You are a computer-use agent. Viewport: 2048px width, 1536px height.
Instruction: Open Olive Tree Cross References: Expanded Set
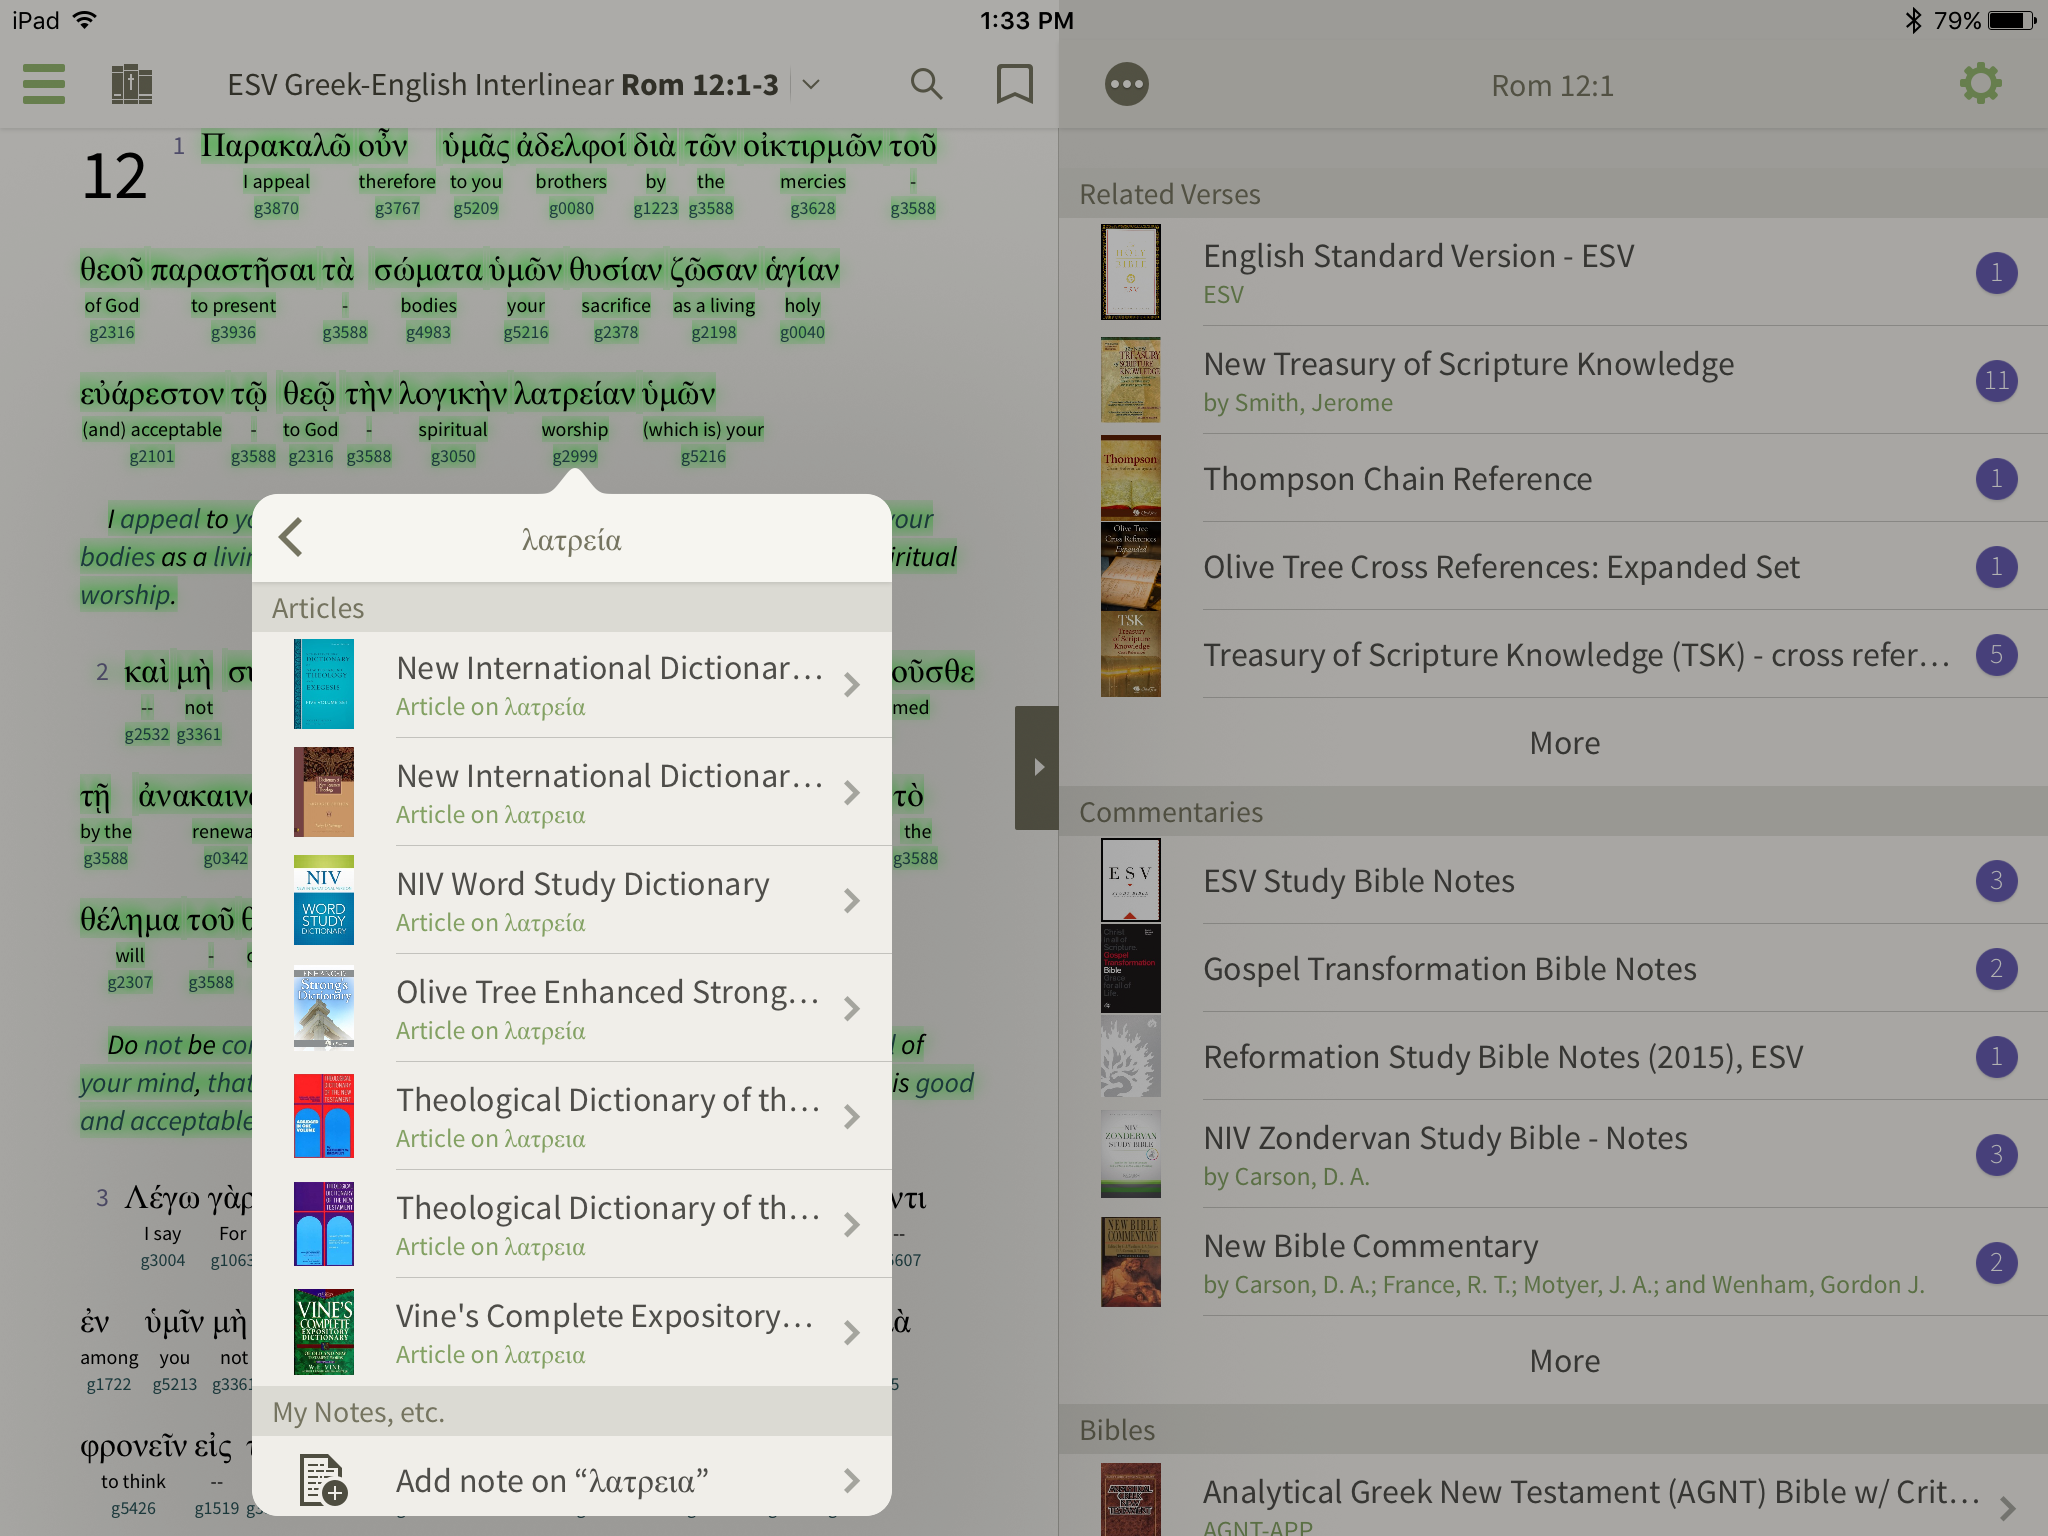1554,566
